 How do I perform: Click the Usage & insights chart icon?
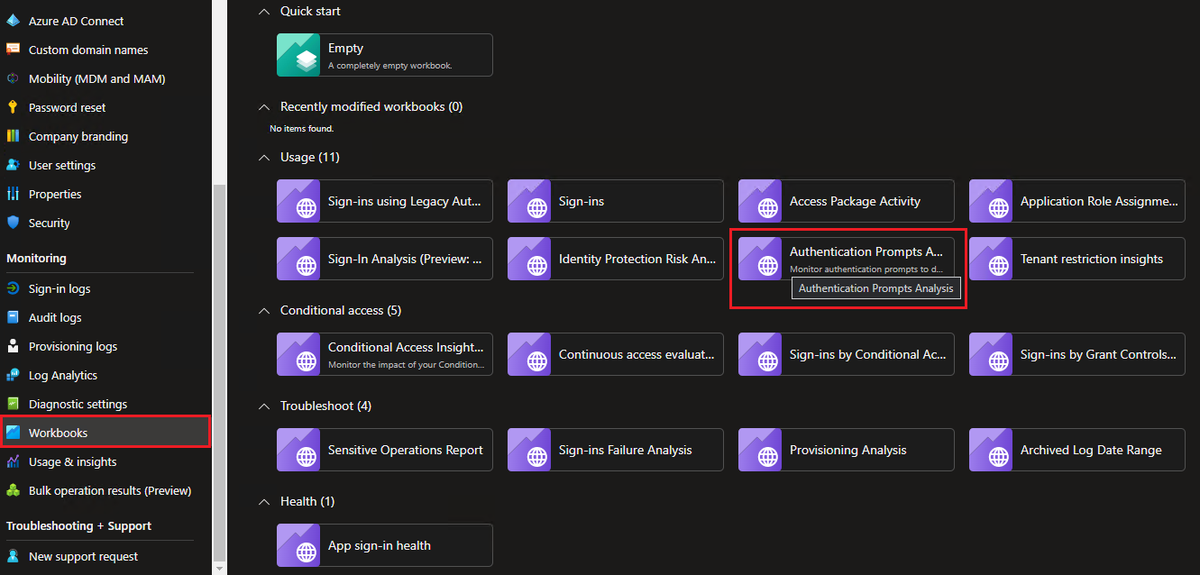[13, 462]
